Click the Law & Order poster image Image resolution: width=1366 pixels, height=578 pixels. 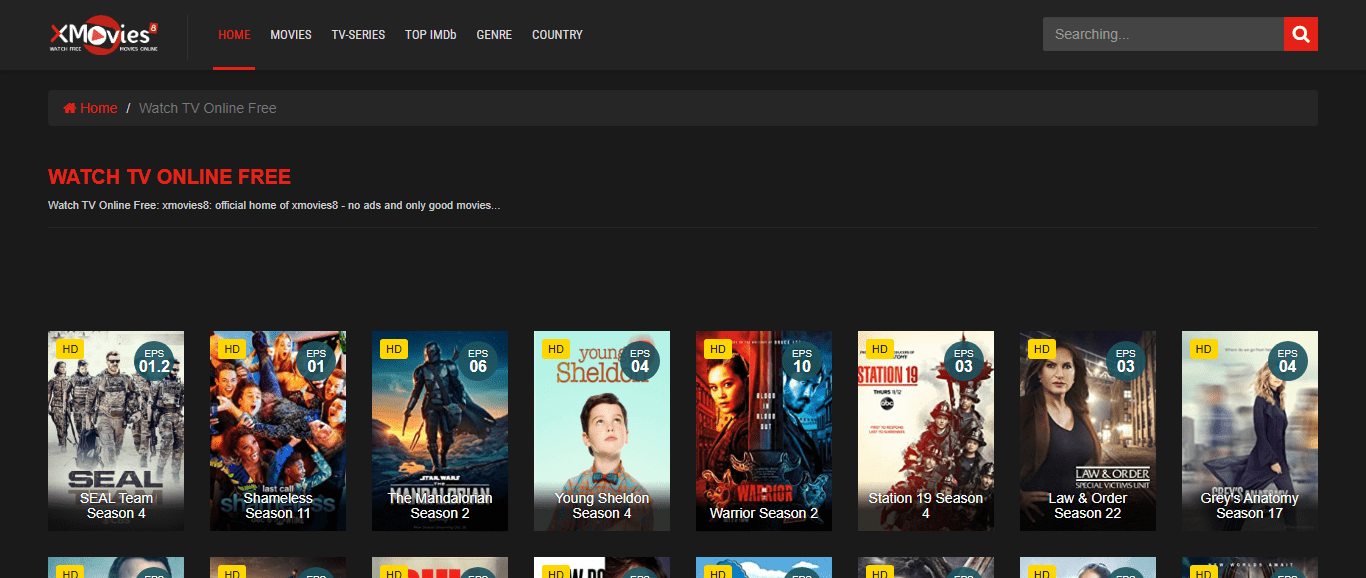[x=1088, y=431]
